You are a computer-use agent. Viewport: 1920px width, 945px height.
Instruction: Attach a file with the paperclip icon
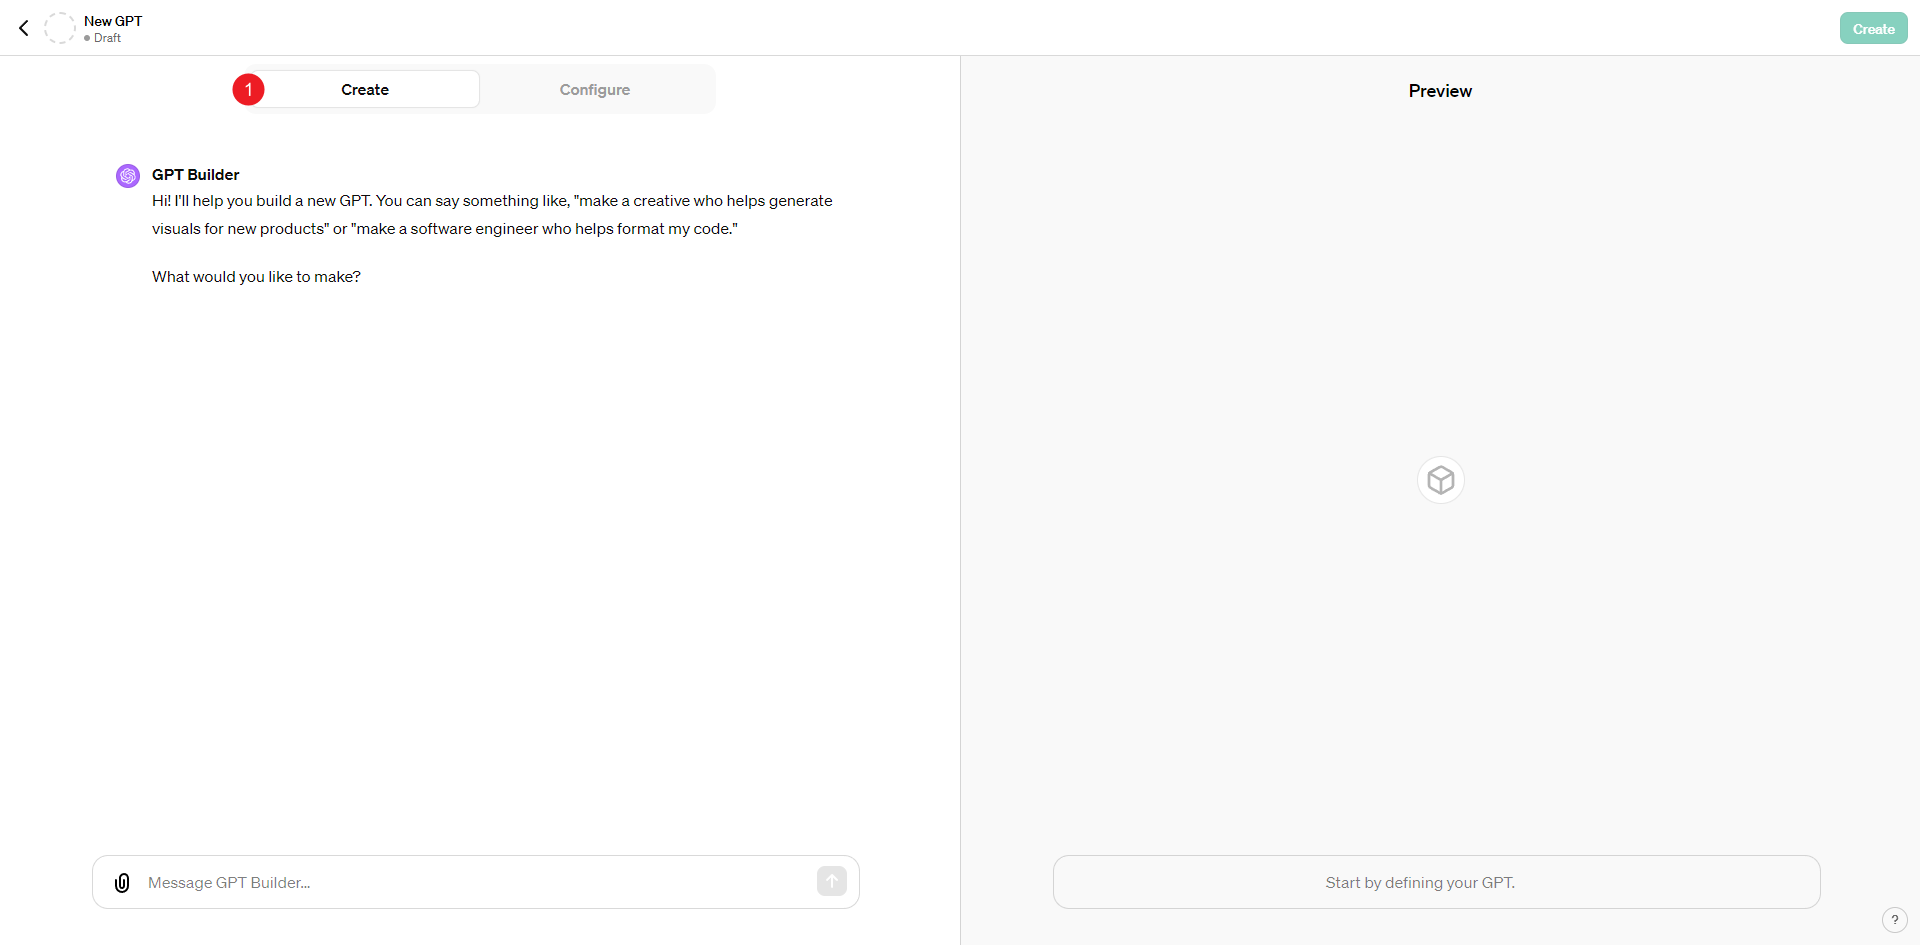click(122, 883)
